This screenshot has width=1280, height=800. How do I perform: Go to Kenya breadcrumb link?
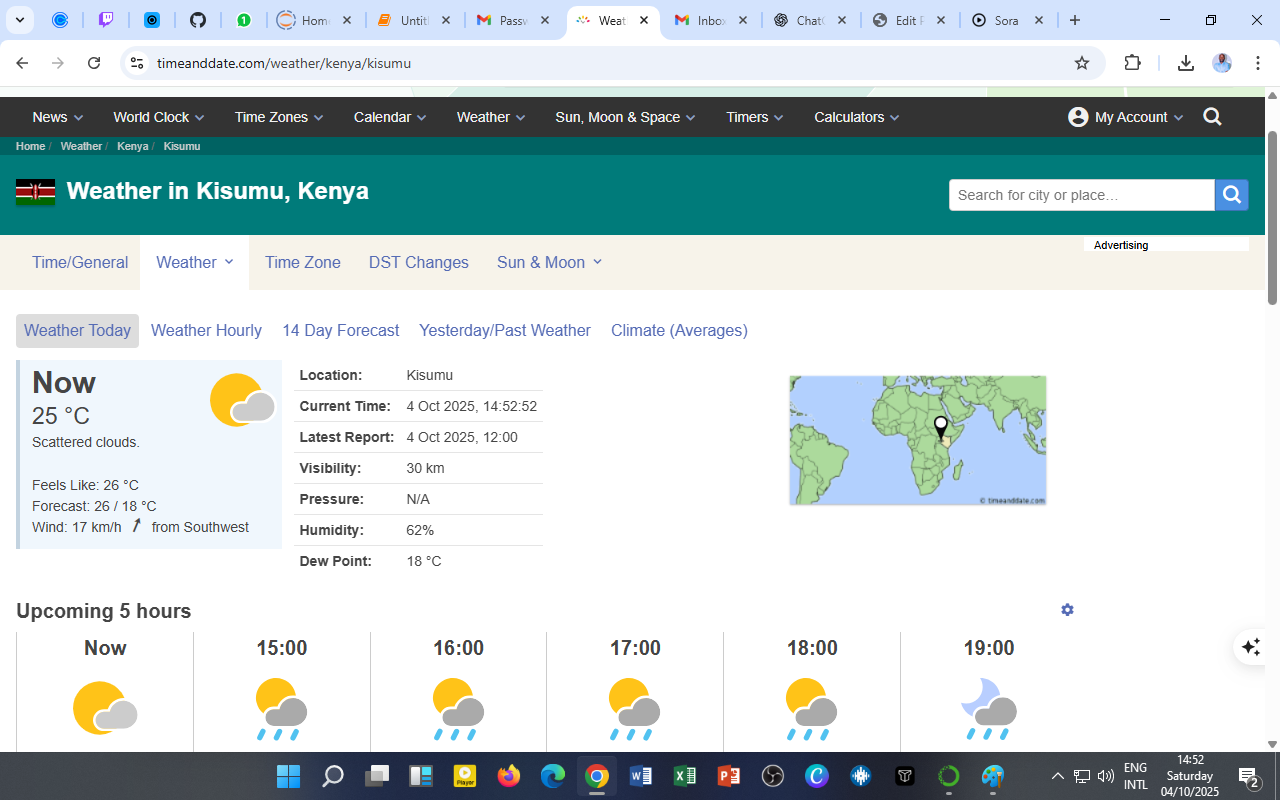[x=132, y=146]
